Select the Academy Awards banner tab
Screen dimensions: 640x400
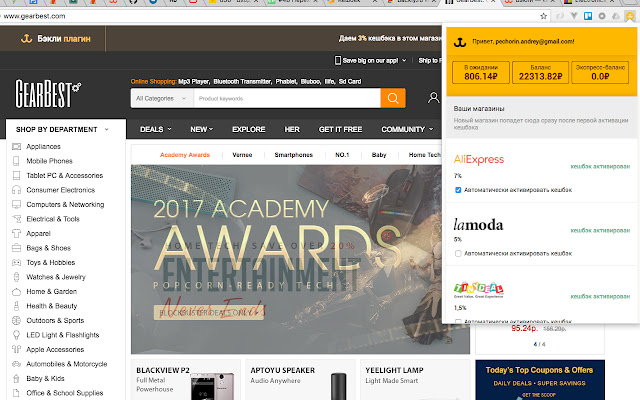coord(185,155)
